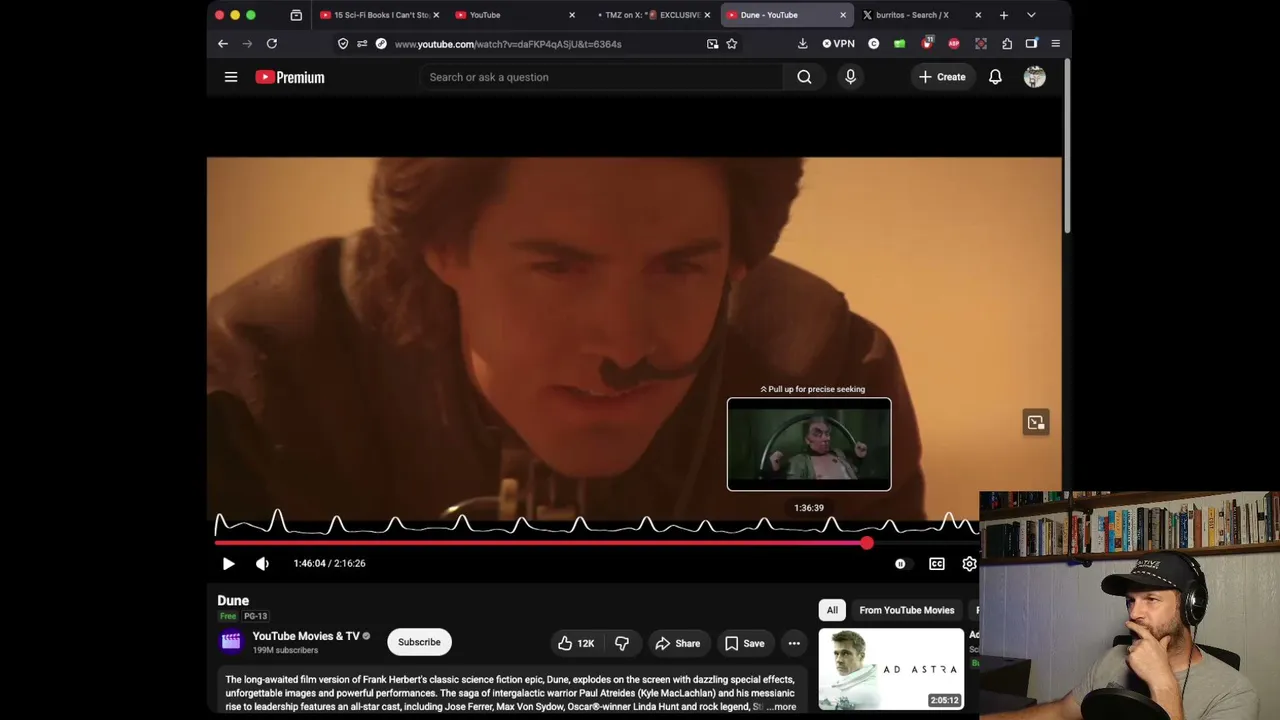Open the tab container icon near window controls
Viewport: 1280px width, 720px height.
[296, 15]
